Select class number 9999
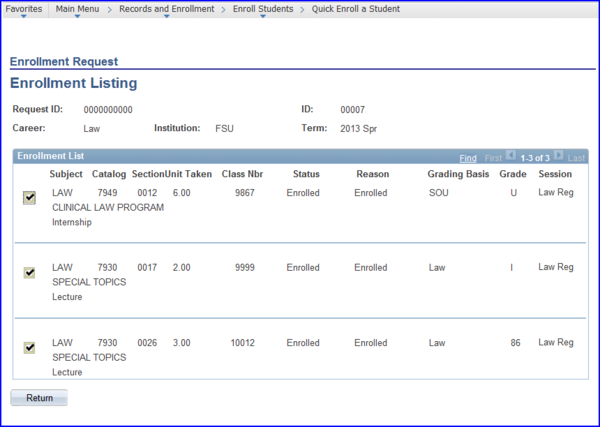This screenshot has width=600, height=427. 245,267
